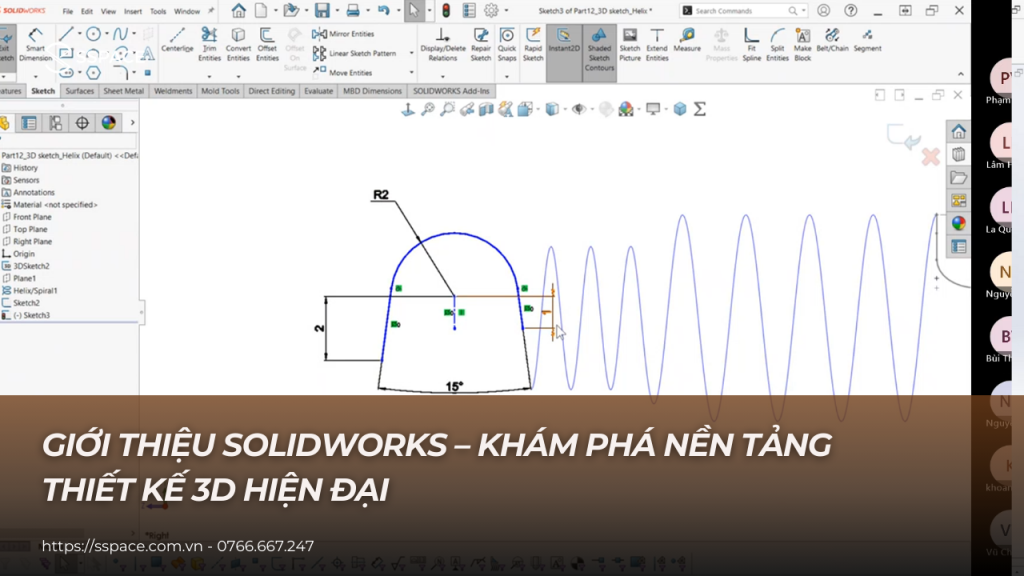Click Zoom to Fit in view toolbar
Image resolution: width=1024 pixels, height=576 pixels.
(x=428, y=109)
